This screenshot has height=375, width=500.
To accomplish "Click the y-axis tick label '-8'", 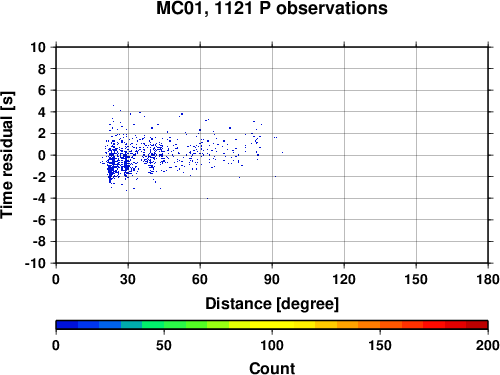I will click(x=39, y=242).
